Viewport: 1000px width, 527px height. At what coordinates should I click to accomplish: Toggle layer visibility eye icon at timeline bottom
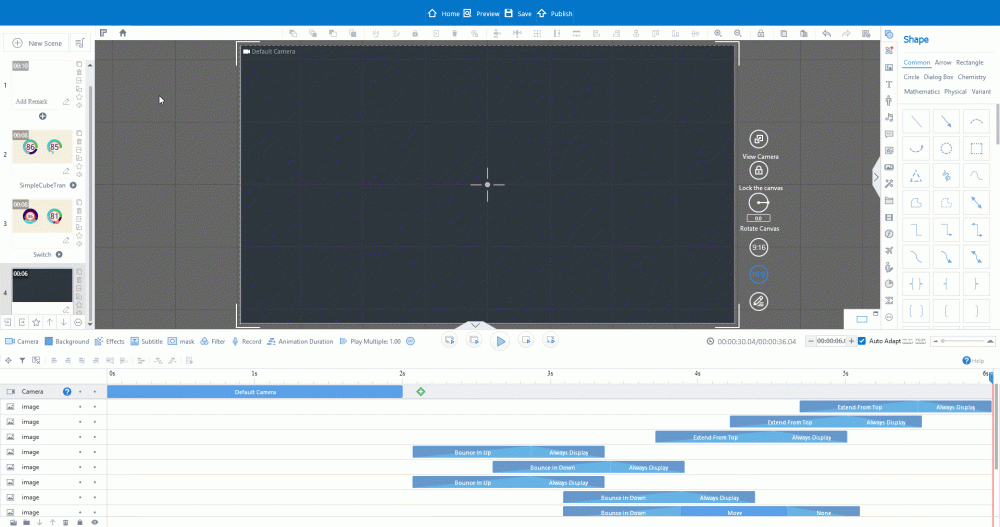95,522
